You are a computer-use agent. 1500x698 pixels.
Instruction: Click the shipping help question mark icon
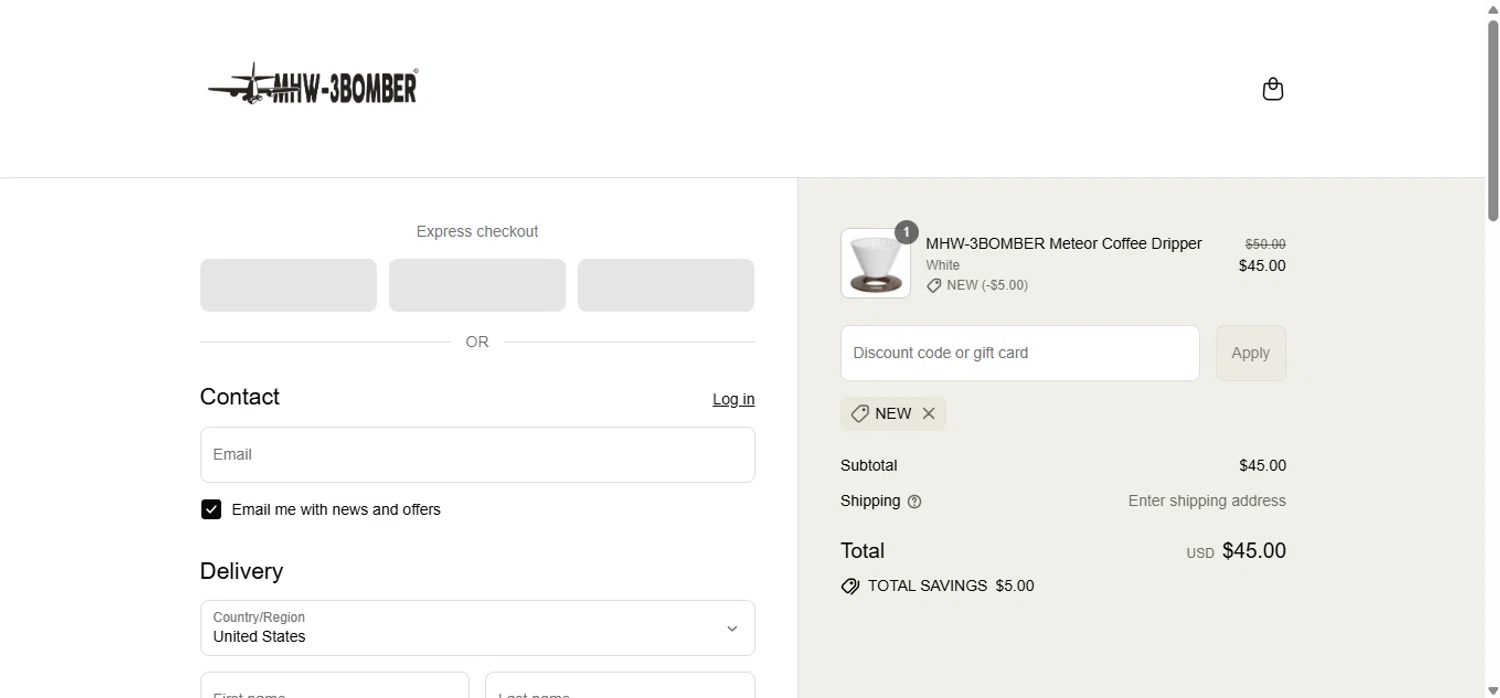click(914, 502)
